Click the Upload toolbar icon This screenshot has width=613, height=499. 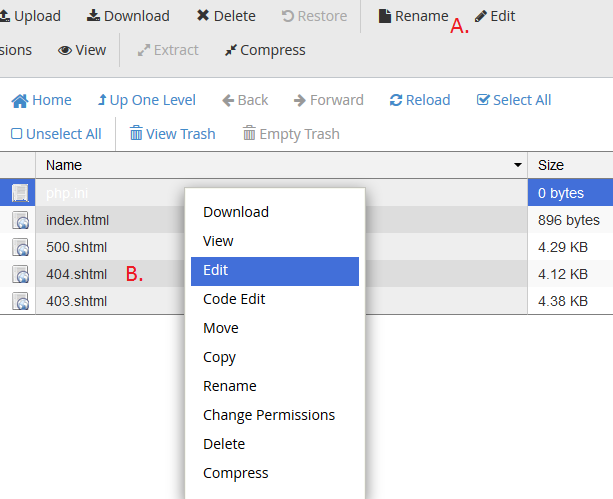[x=5, y=16]
